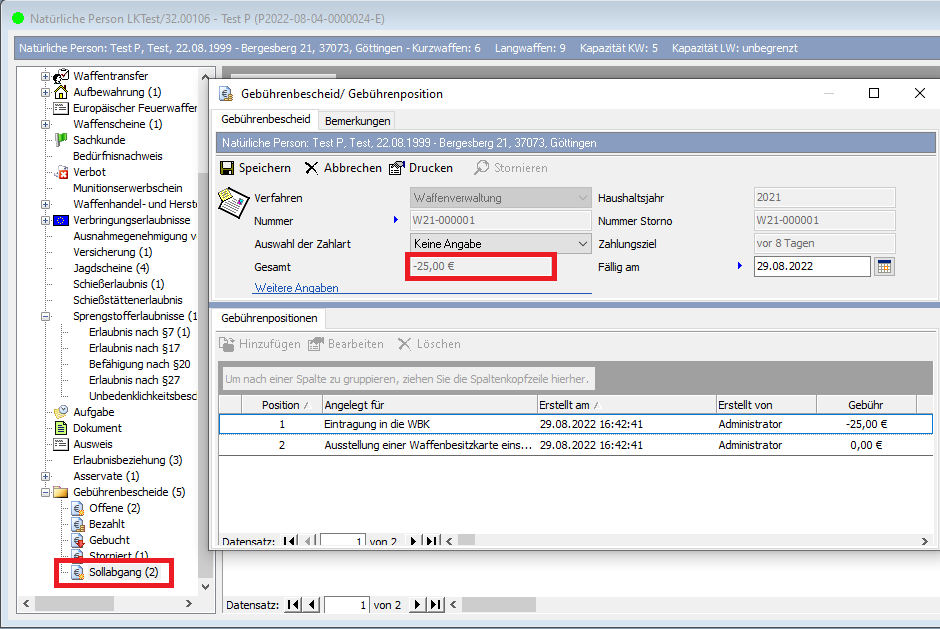Expand the Asservate (1) tree node

[46, 476]
